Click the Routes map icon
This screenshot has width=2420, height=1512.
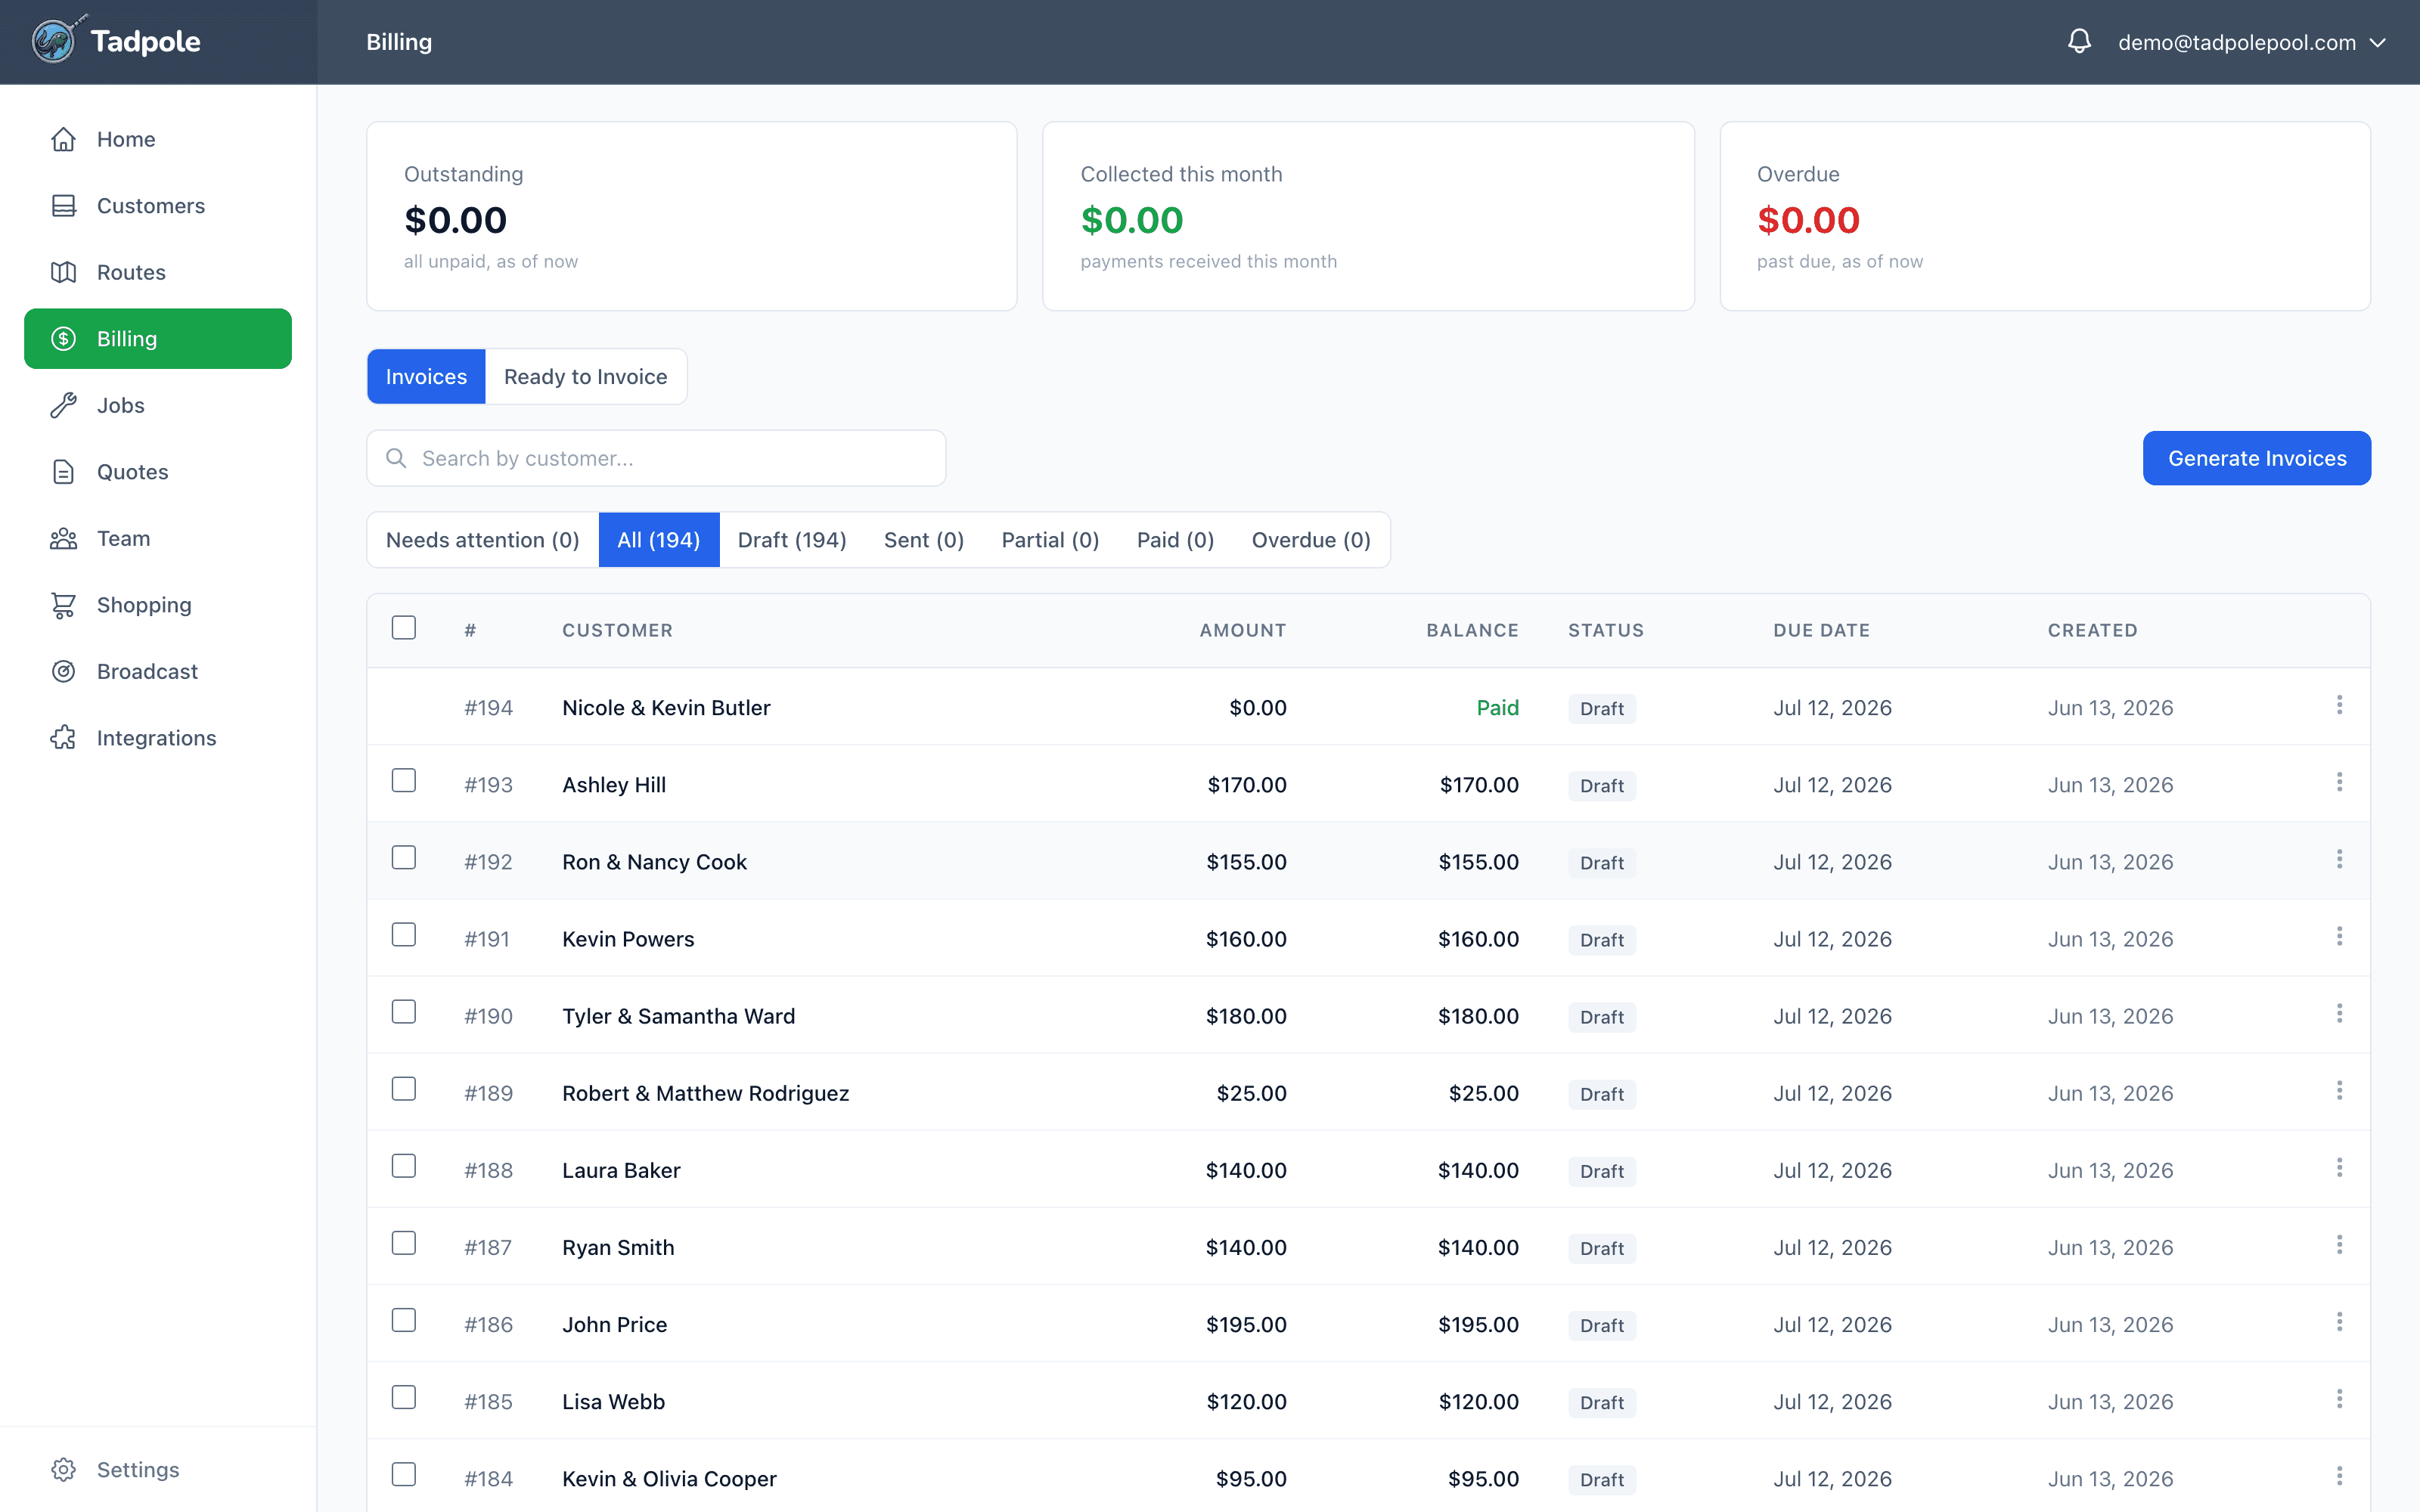click(x=63, y=272)
